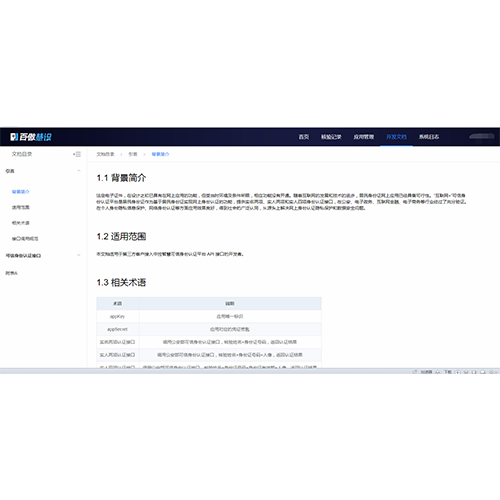Click the rightmost settings icon in the status bar
The height and width of the screenshot is (500, 500).
pyautogui.click(x=491, y=372)
